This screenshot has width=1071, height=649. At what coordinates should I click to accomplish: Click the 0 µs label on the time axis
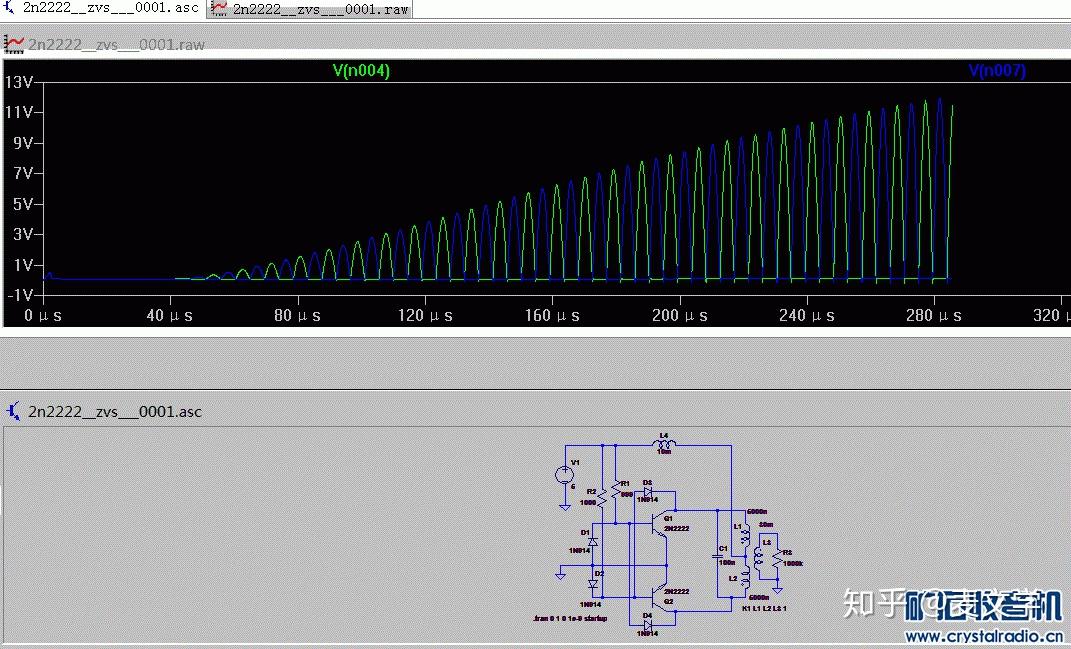click(x=42, y=315)
